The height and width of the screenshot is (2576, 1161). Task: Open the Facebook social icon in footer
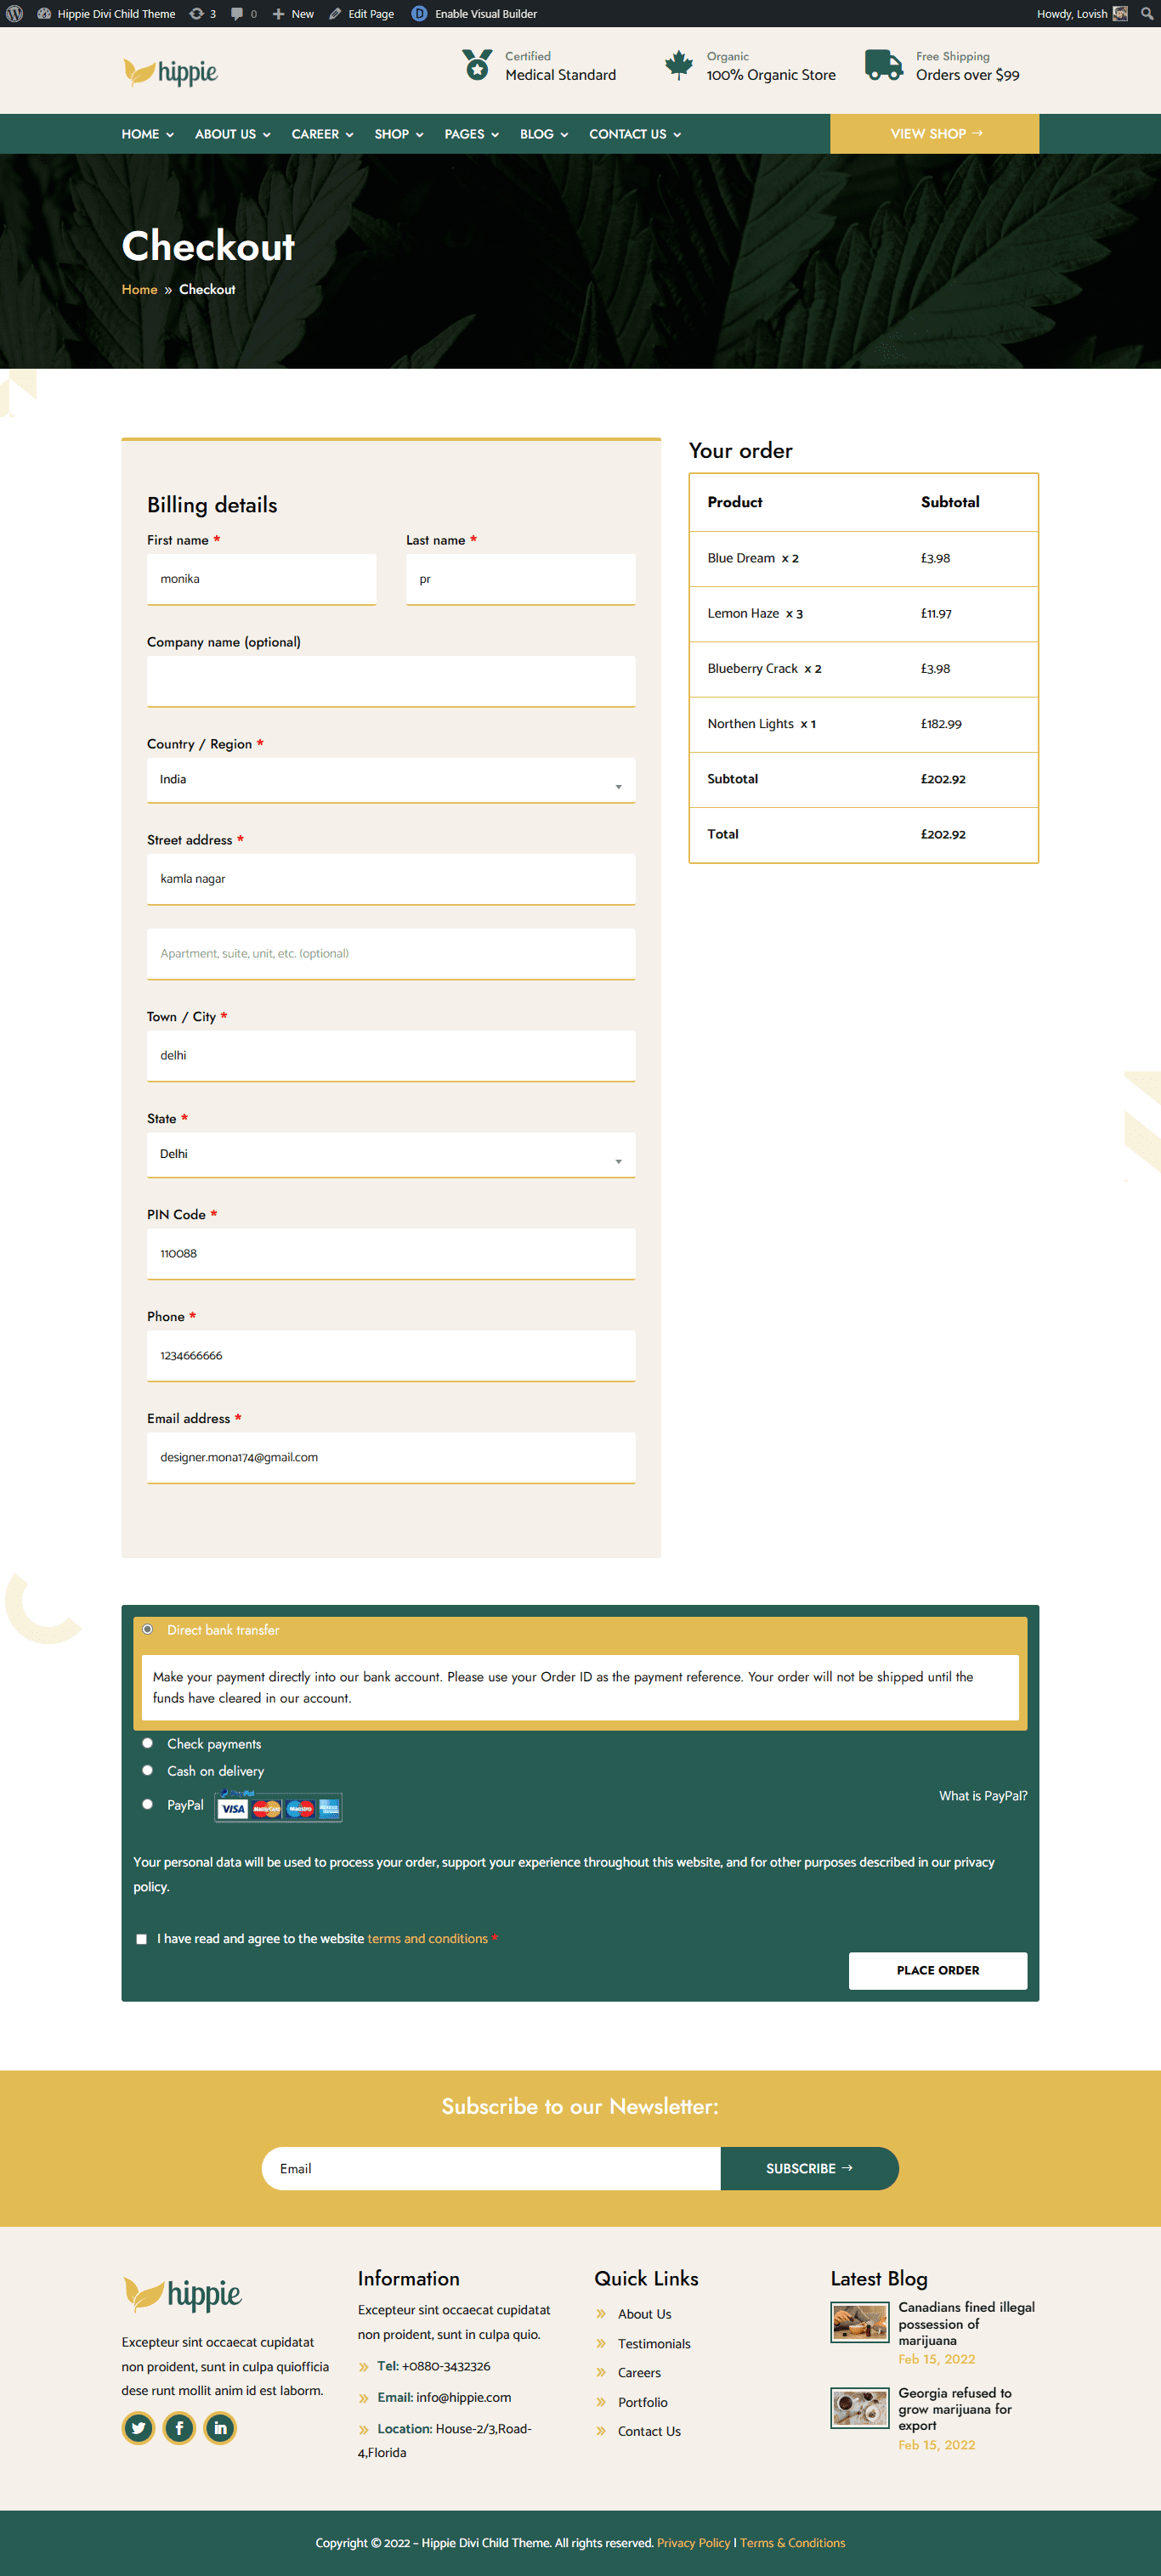click(x=179, y=2427)
